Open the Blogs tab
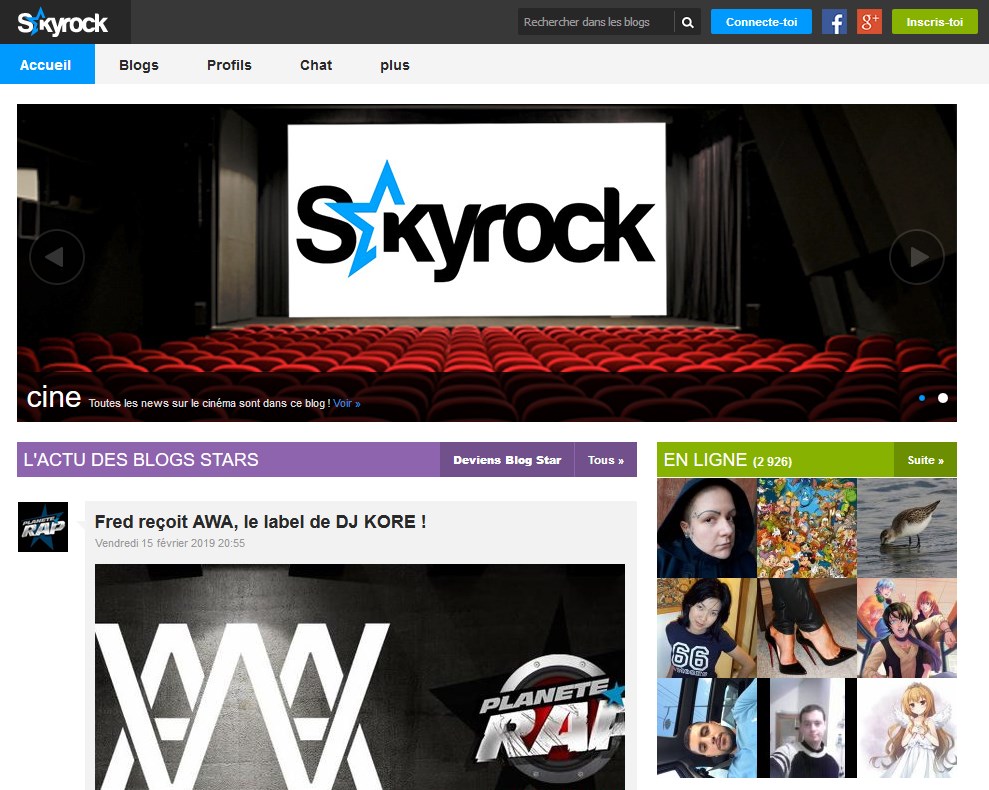Screen dimensions: 989x790 pyautogui.click(x=139, y=65)
